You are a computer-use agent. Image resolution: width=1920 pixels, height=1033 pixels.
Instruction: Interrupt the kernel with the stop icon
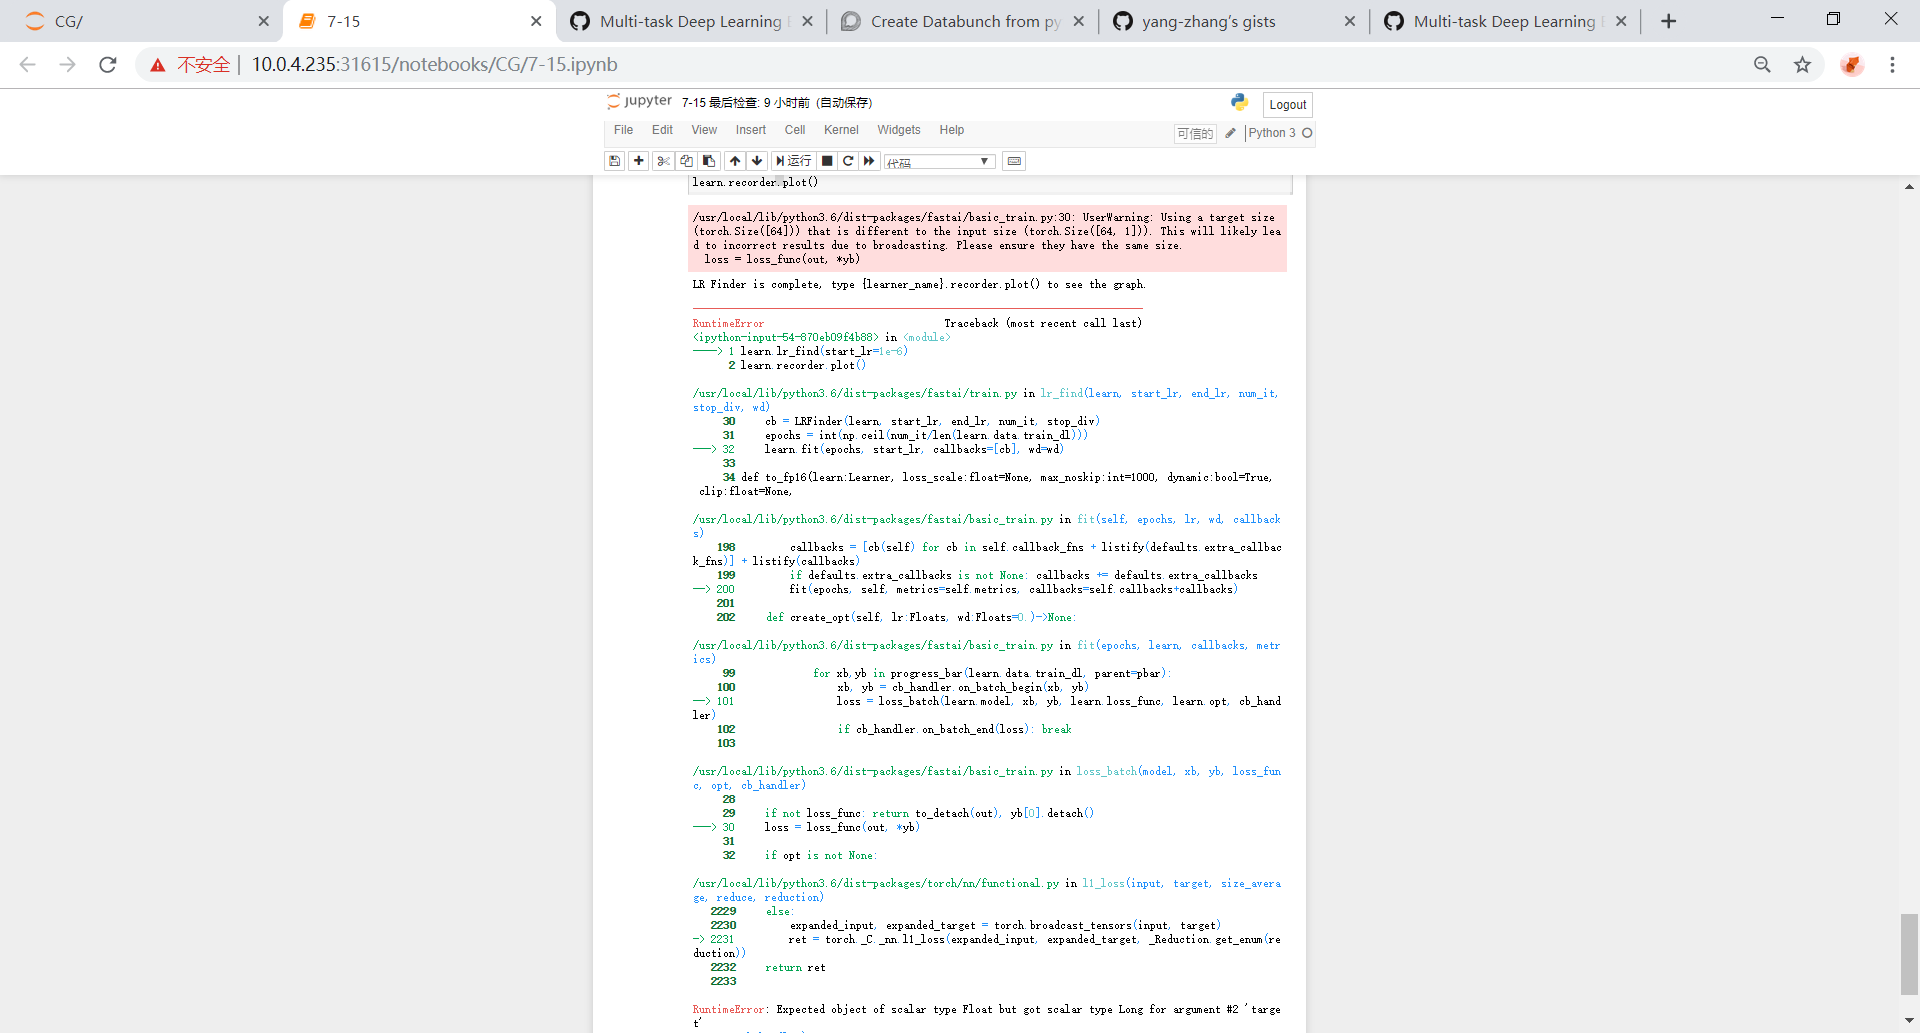coord(827,161)
